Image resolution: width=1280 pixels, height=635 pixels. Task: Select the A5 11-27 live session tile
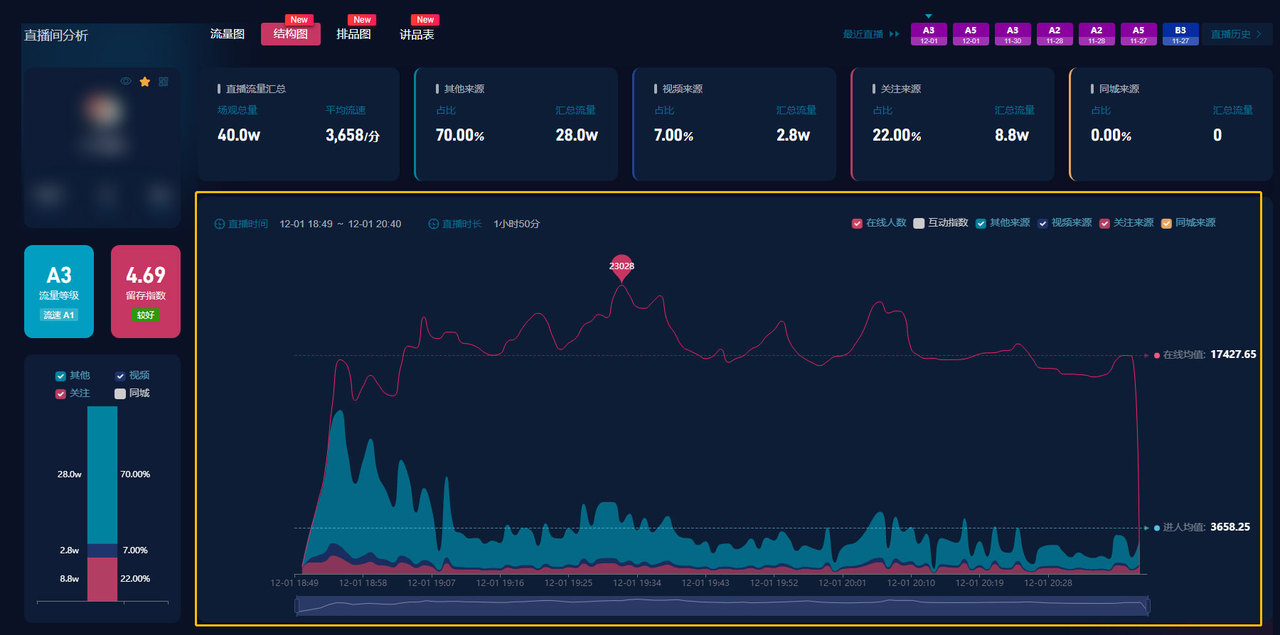click(x=1139, y=34)
